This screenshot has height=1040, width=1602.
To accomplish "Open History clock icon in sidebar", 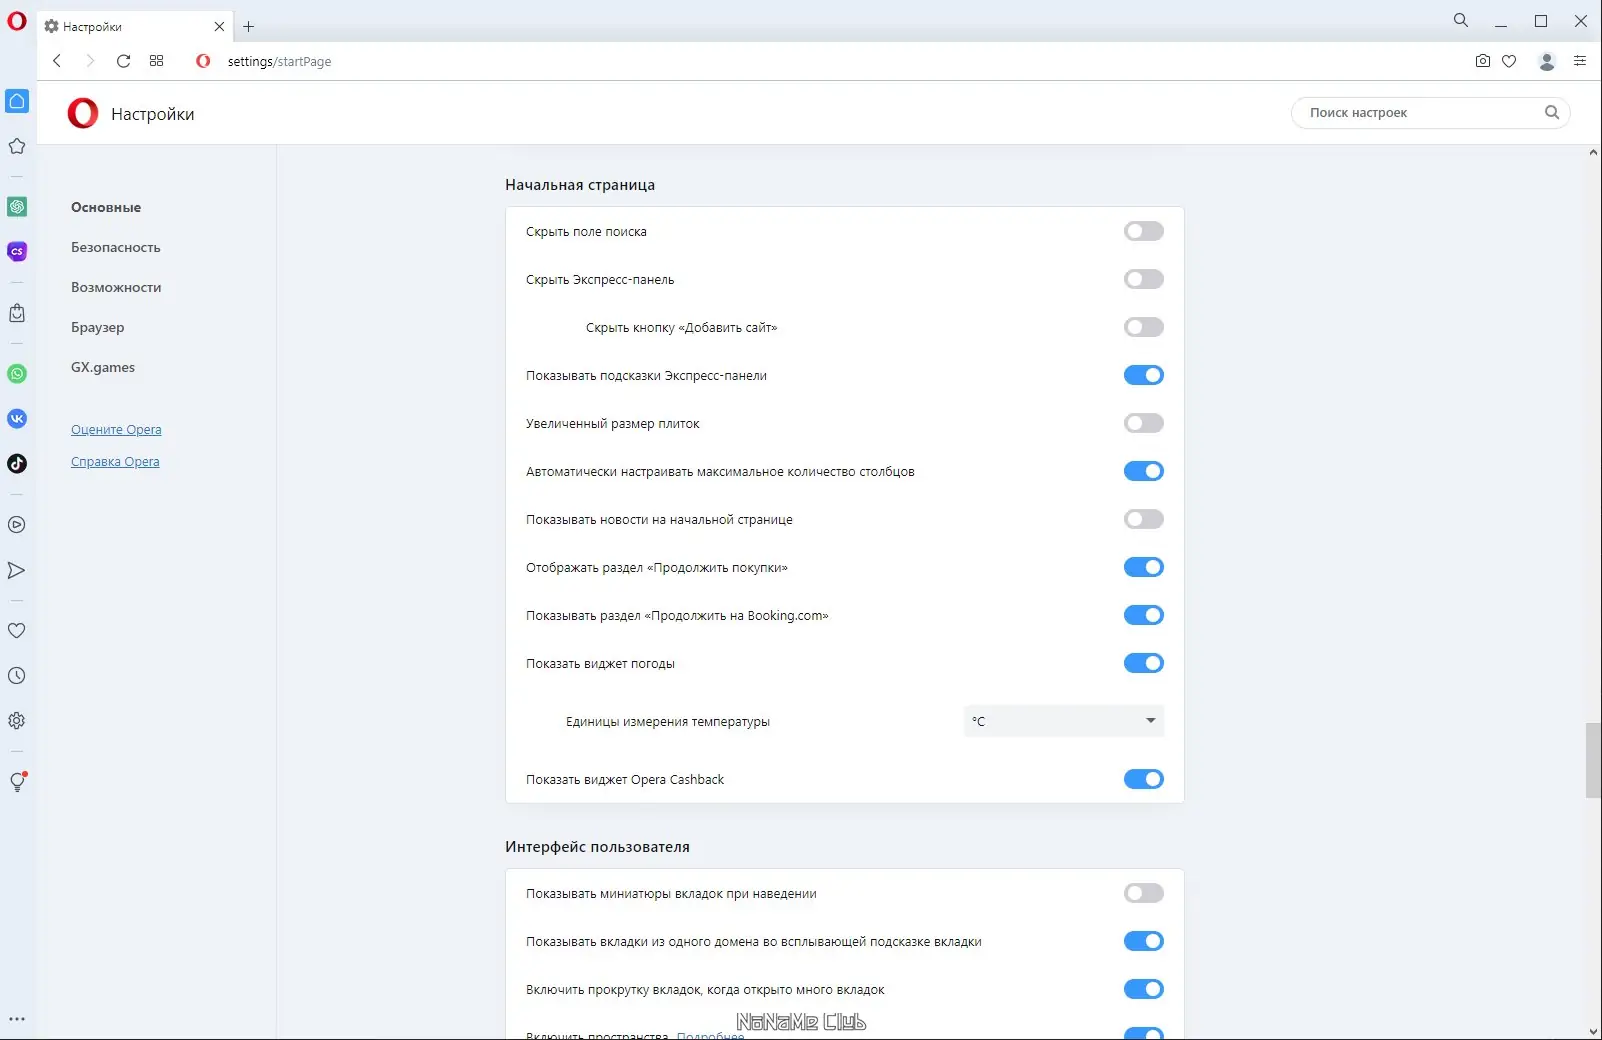I will (x=17, y=676).
